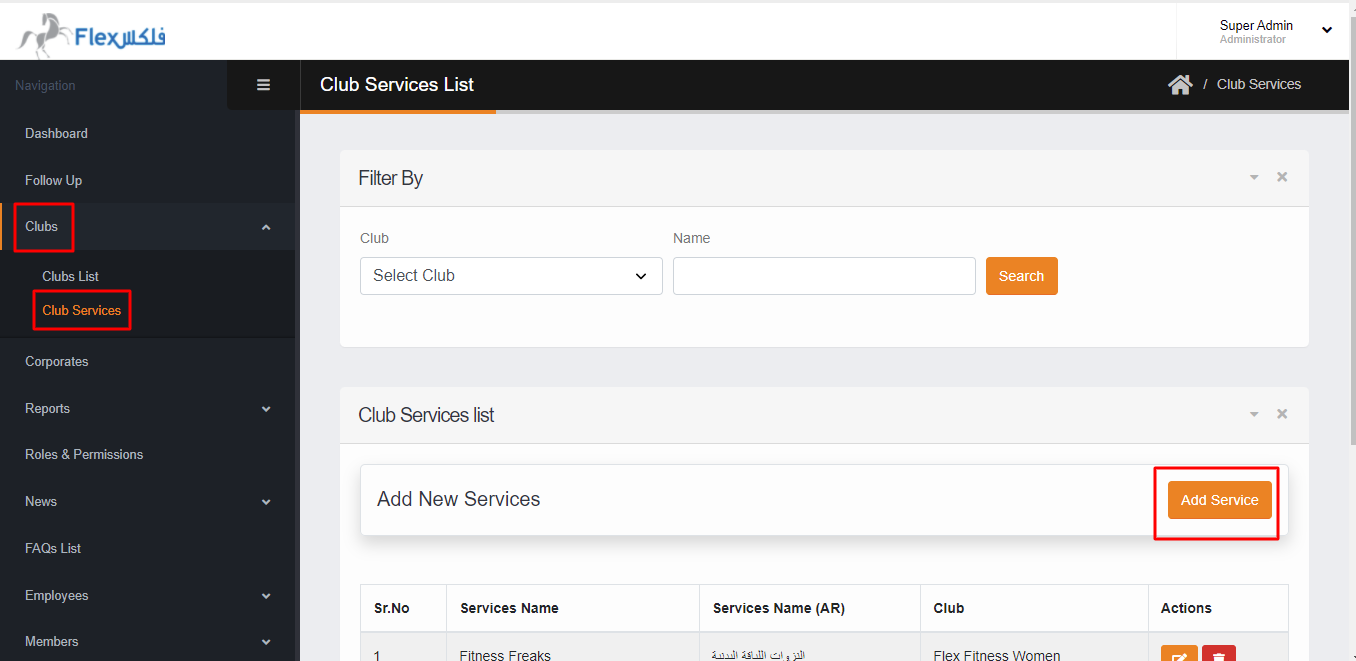Image resolution: width=1356 pixels, height=661 pixels.
Task: Click the edit icon for Fitness Freaks service
Action: [1179, 655]
